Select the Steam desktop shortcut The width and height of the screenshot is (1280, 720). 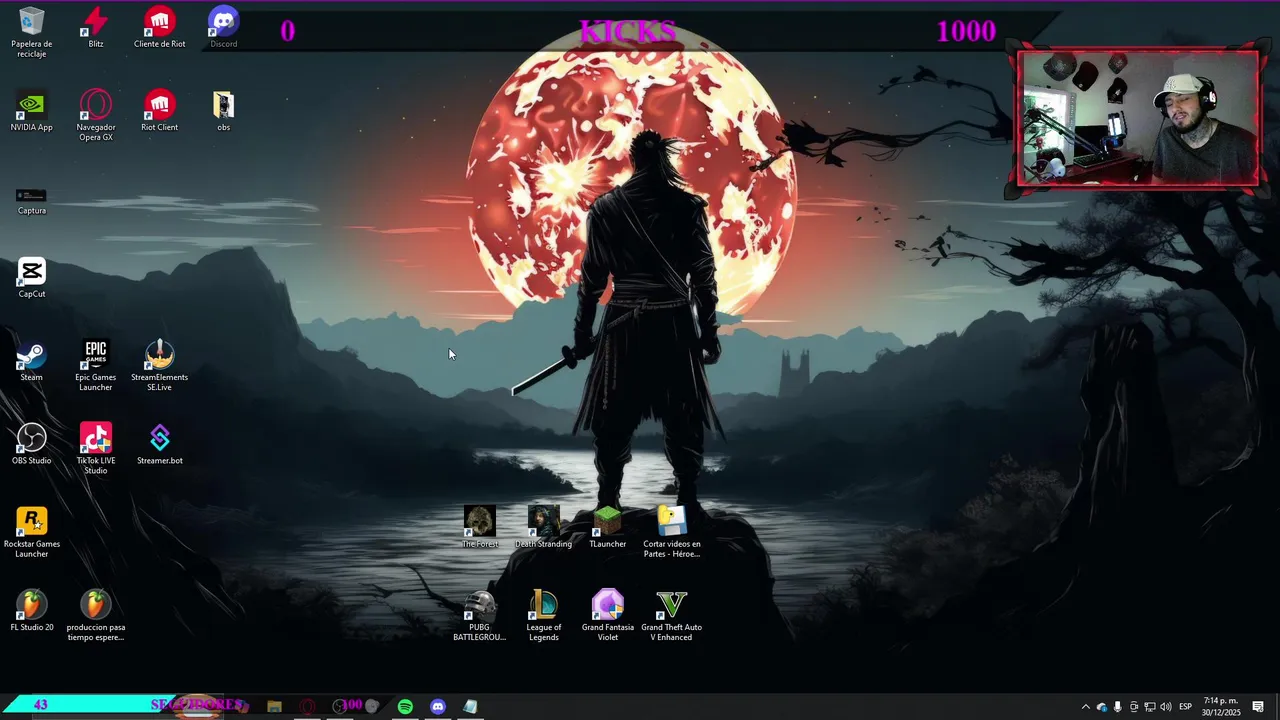(32, 361)
